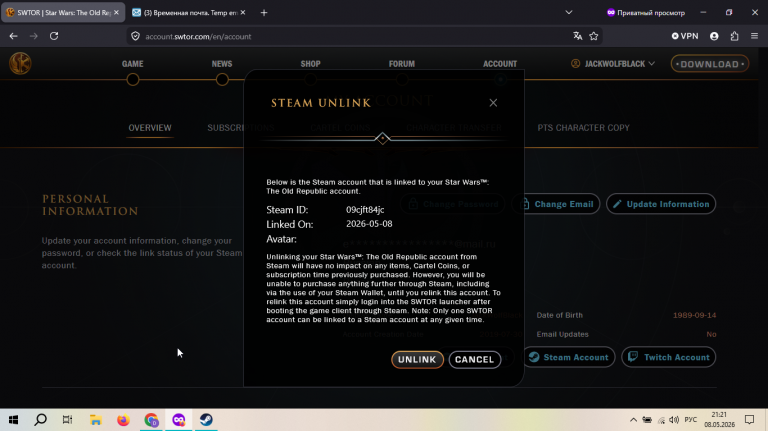Click the battery tray icon
The height and width of the screenshot is (431, 768).
coord(647,420)
